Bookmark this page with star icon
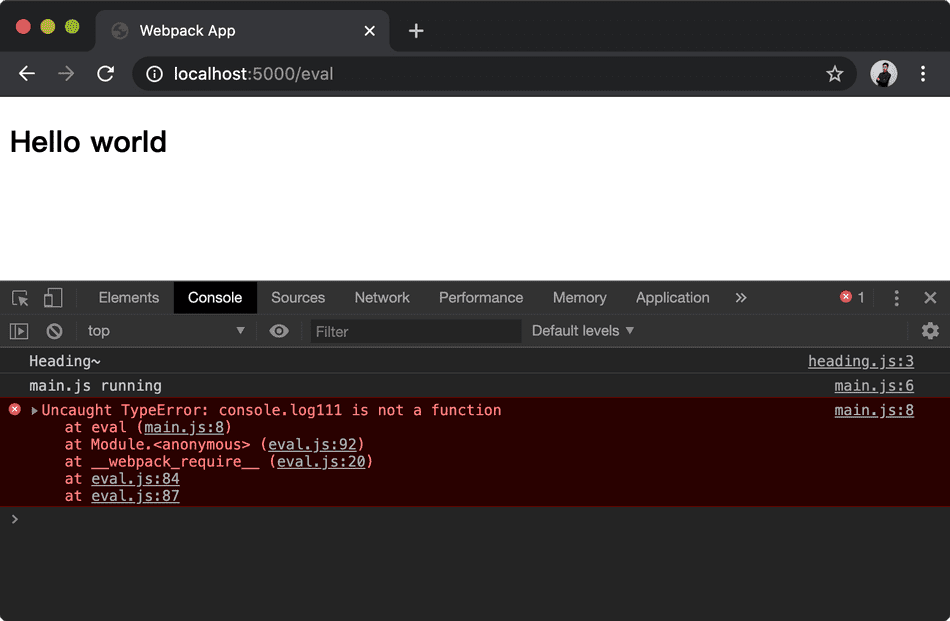This screenshot has height=621, width=950. click(x=834, y=74)
